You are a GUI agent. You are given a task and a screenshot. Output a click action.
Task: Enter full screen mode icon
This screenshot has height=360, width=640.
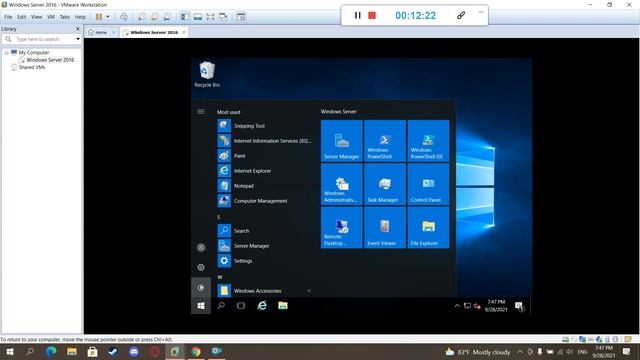pyautogui.click(x=210, y=17)
